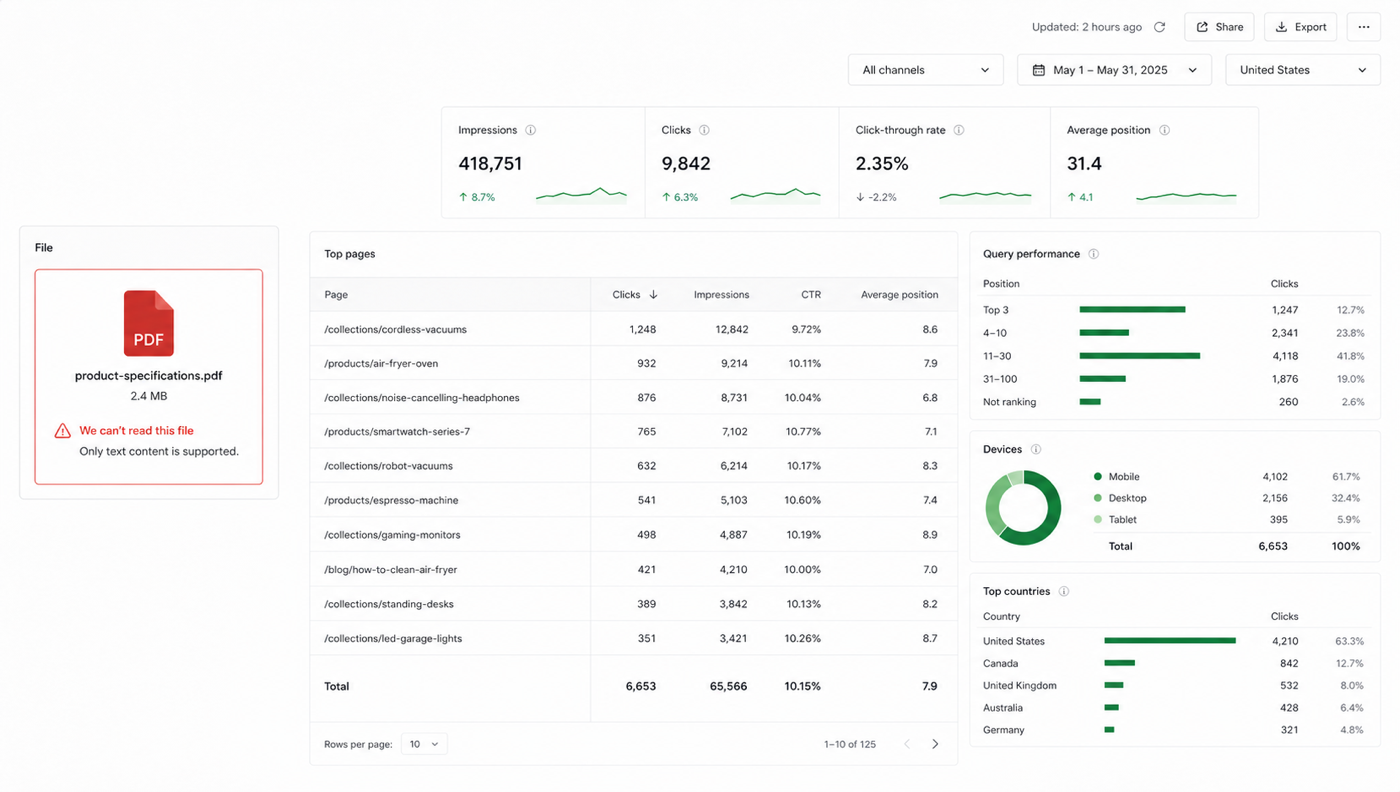
Task: Click the info icon next to Clicks metric
Action: tap(704, 130)
